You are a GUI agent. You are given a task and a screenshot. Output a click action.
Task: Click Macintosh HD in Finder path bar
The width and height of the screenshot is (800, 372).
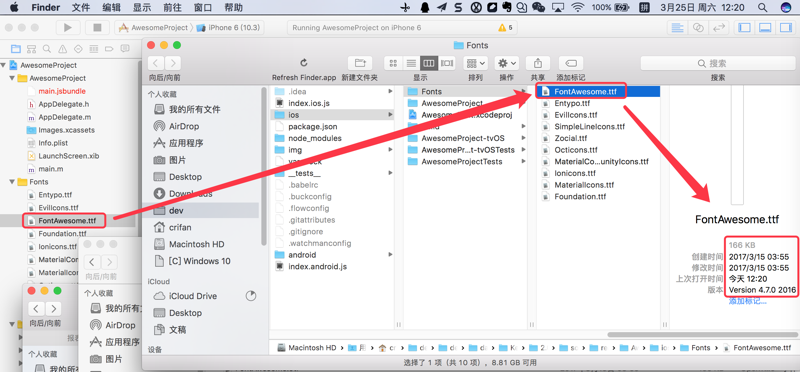coord(307,348)
